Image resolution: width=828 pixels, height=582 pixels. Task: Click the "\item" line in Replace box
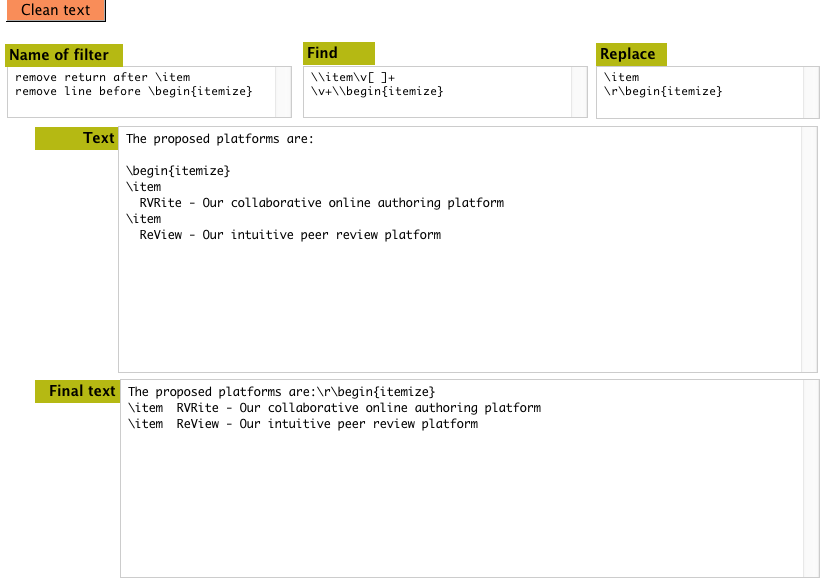621,77
